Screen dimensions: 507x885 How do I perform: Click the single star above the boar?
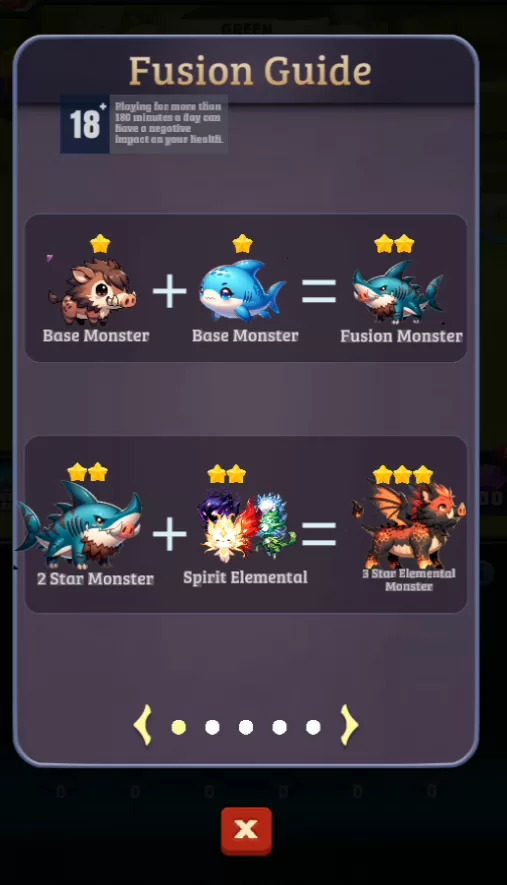pyautogui.click(x=100, y=244)
